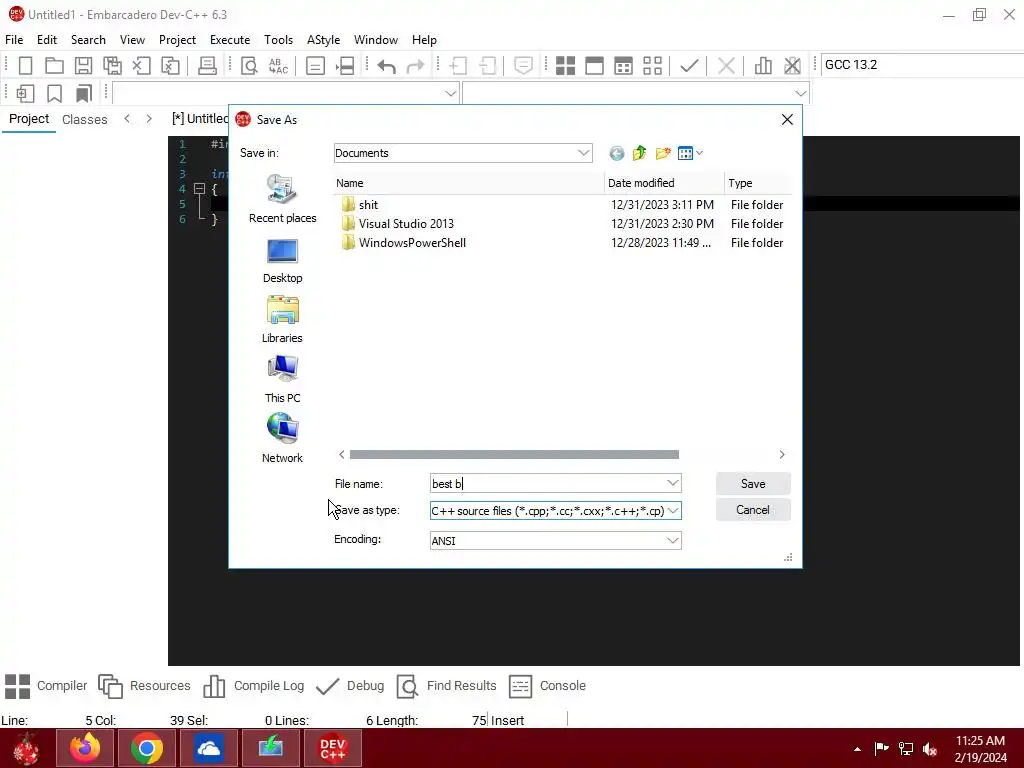The image size is (1024, 768).
Task: Click the Insert snippet toolbar icon
Action: pos(25,93)
